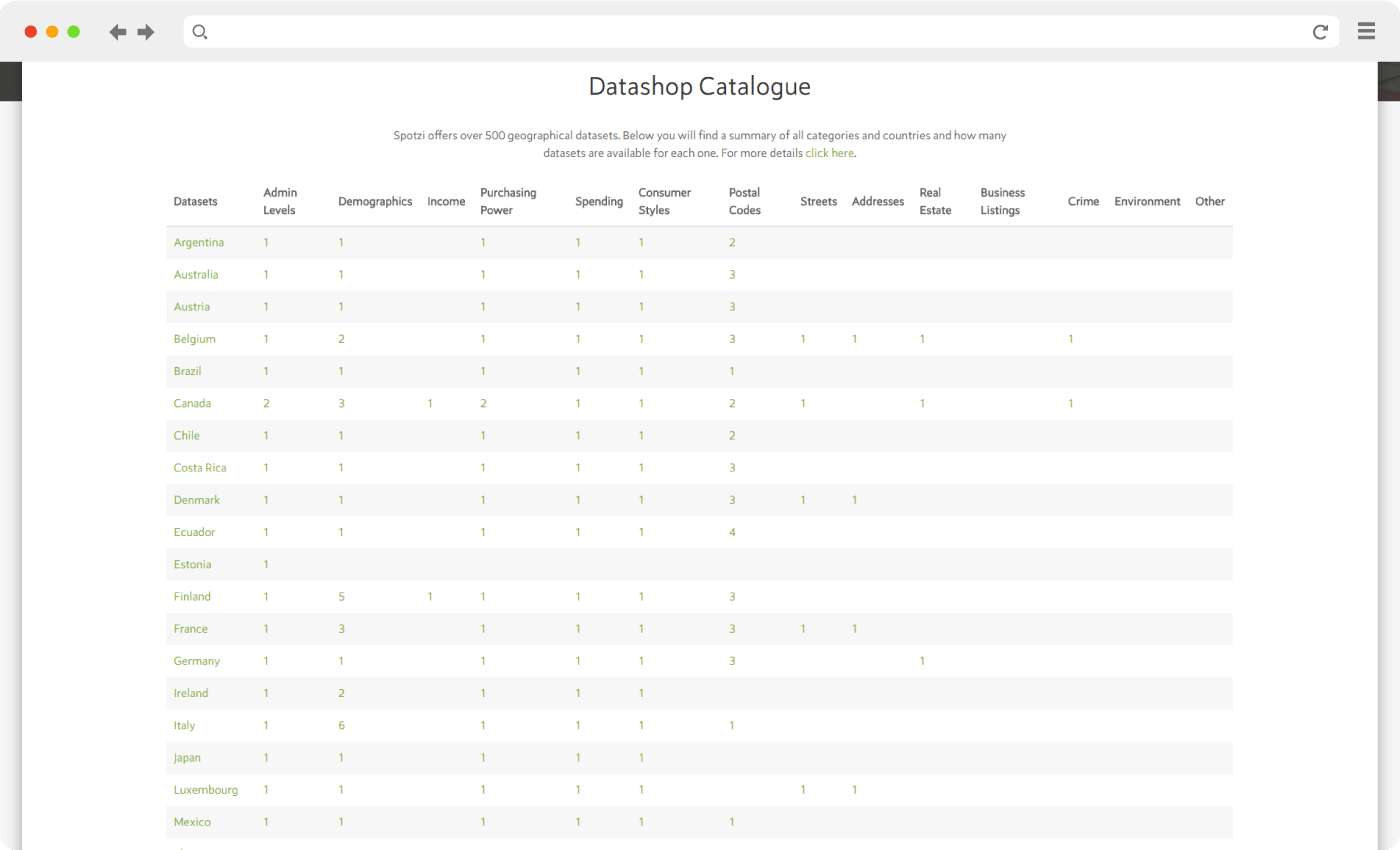Open the Ireland datasets link
Image resolution: width=1400 pixels, height=850 pixels.
pyautogui.click(x=191, y=693)
